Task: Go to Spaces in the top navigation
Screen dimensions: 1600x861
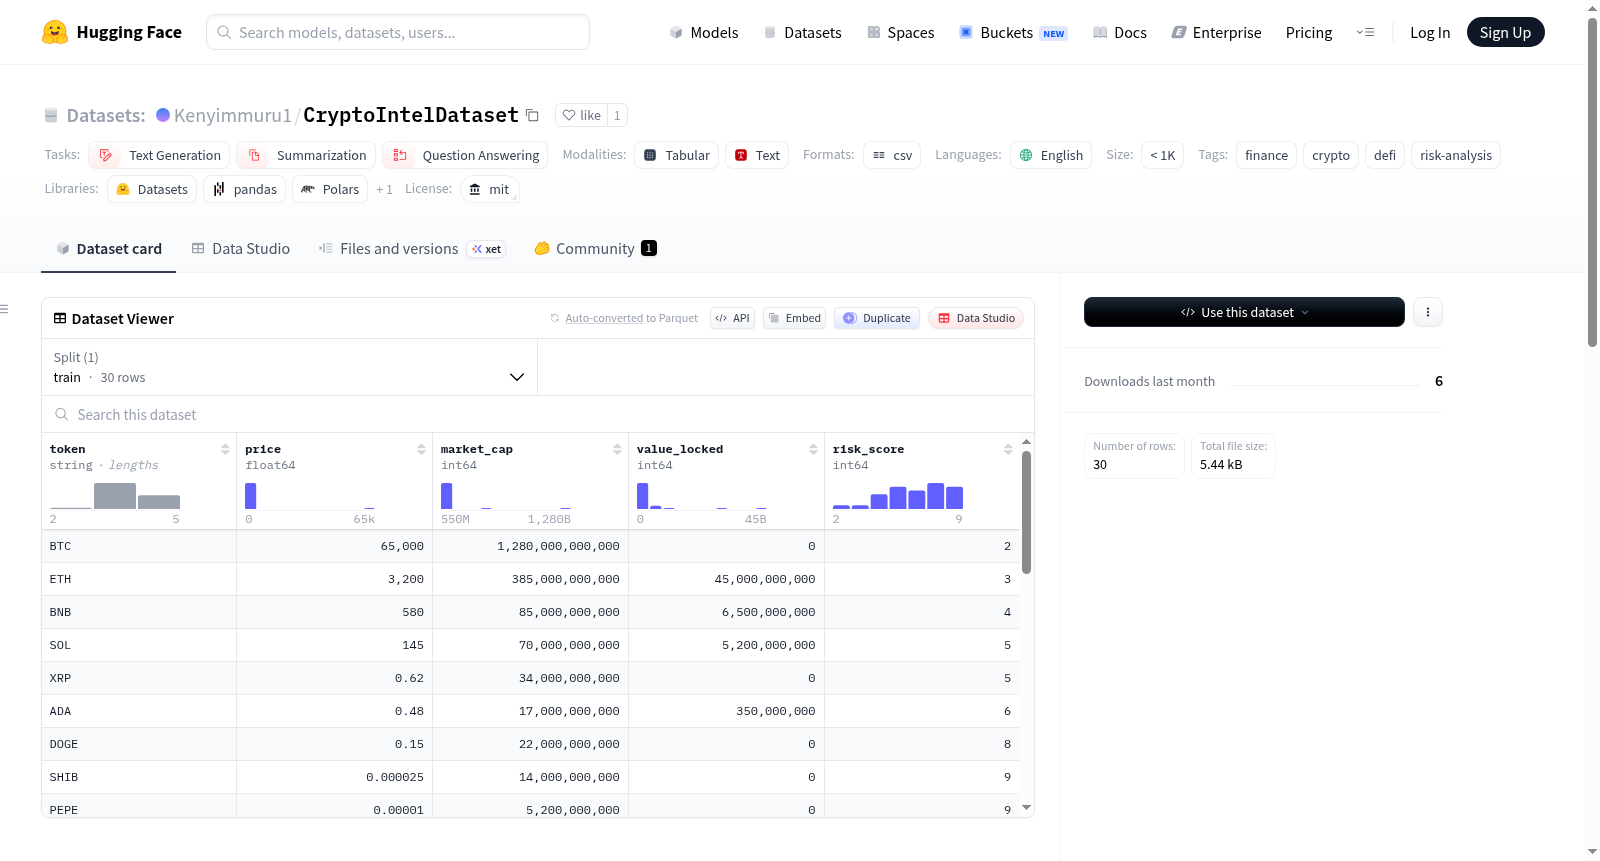Action: [x=901, y=33]
